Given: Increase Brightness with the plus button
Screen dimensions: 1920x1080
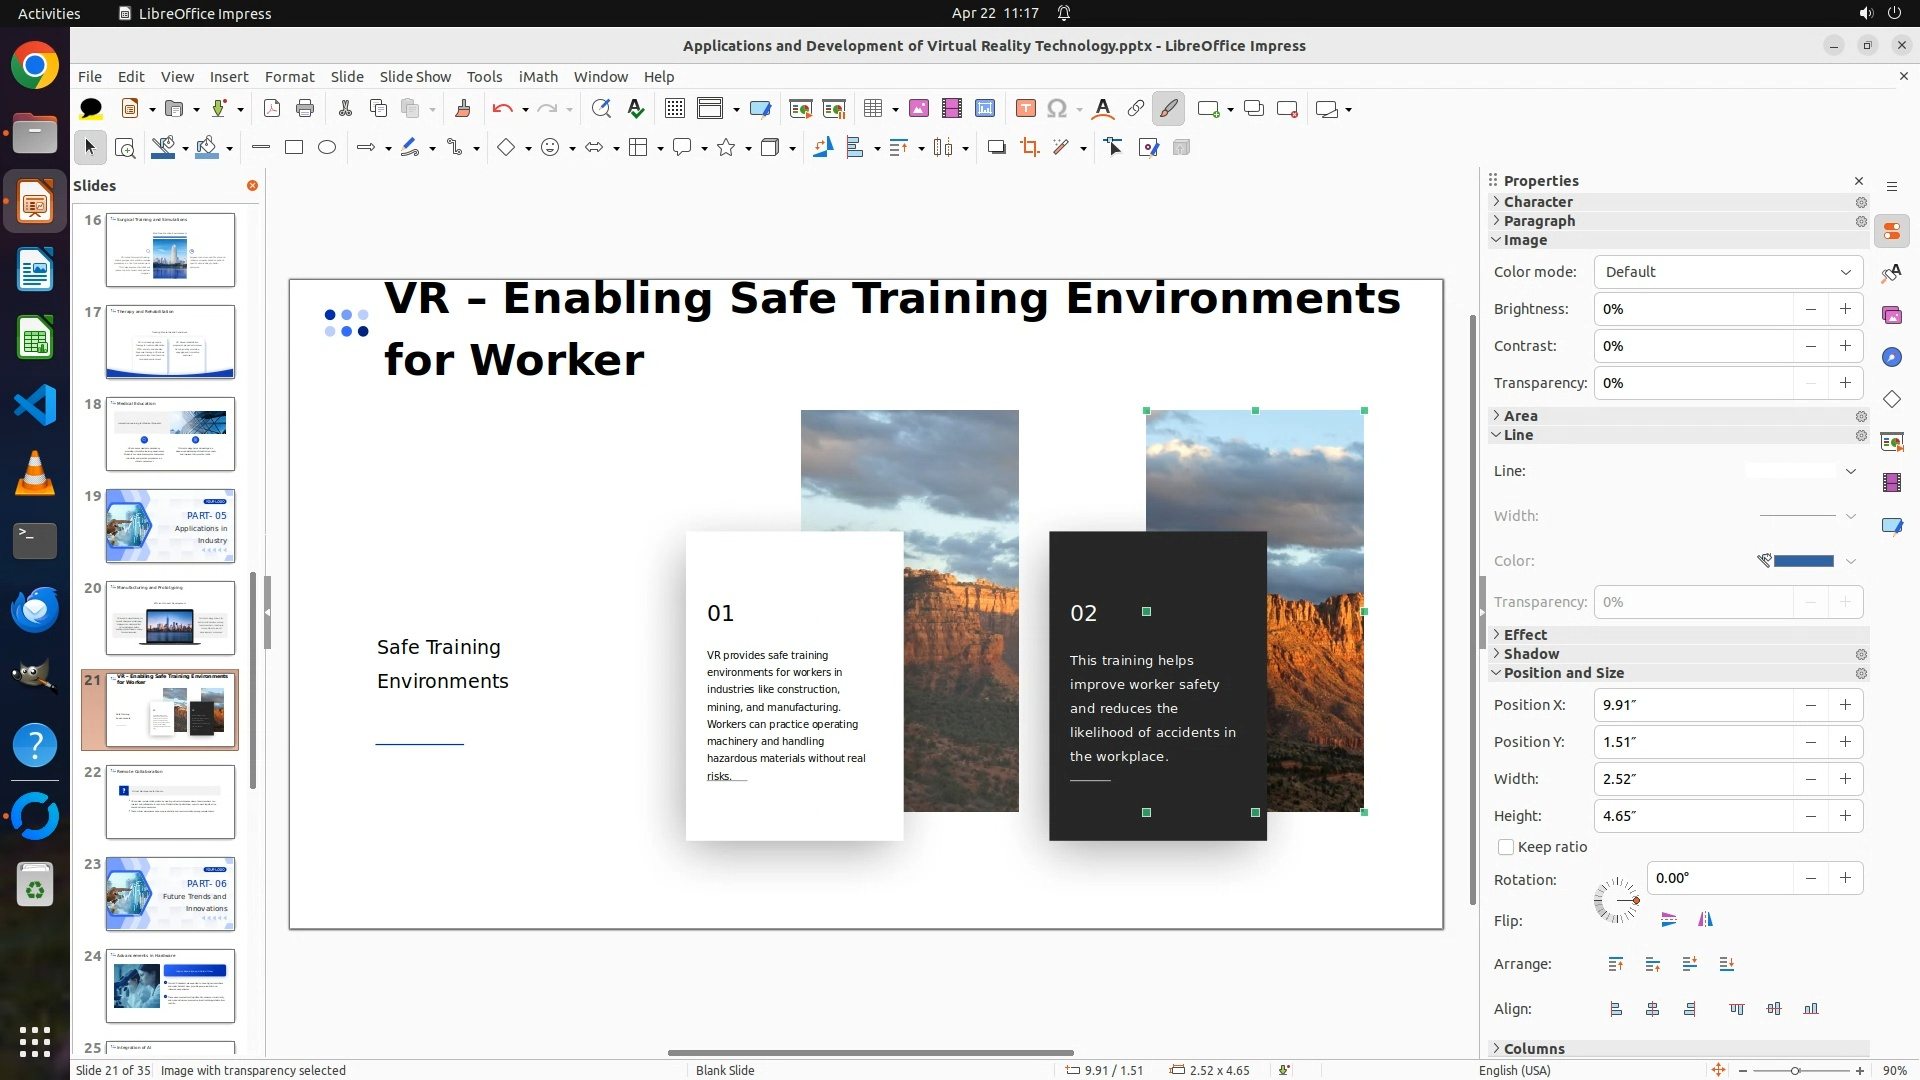Looking at the screenshot, I should click(1845, 309).
